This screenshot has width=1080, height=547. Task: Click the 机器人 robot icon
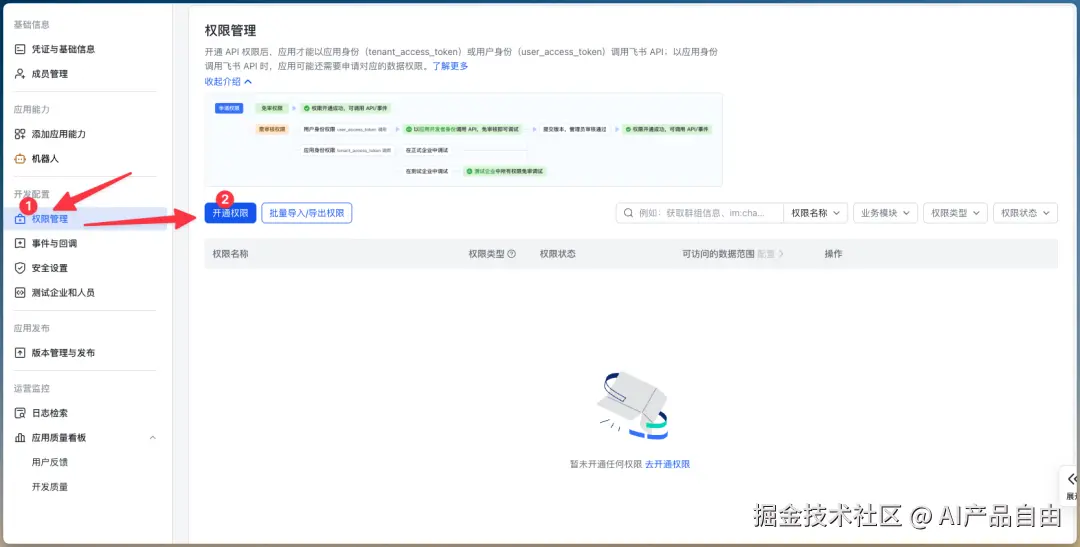(20, 158)
